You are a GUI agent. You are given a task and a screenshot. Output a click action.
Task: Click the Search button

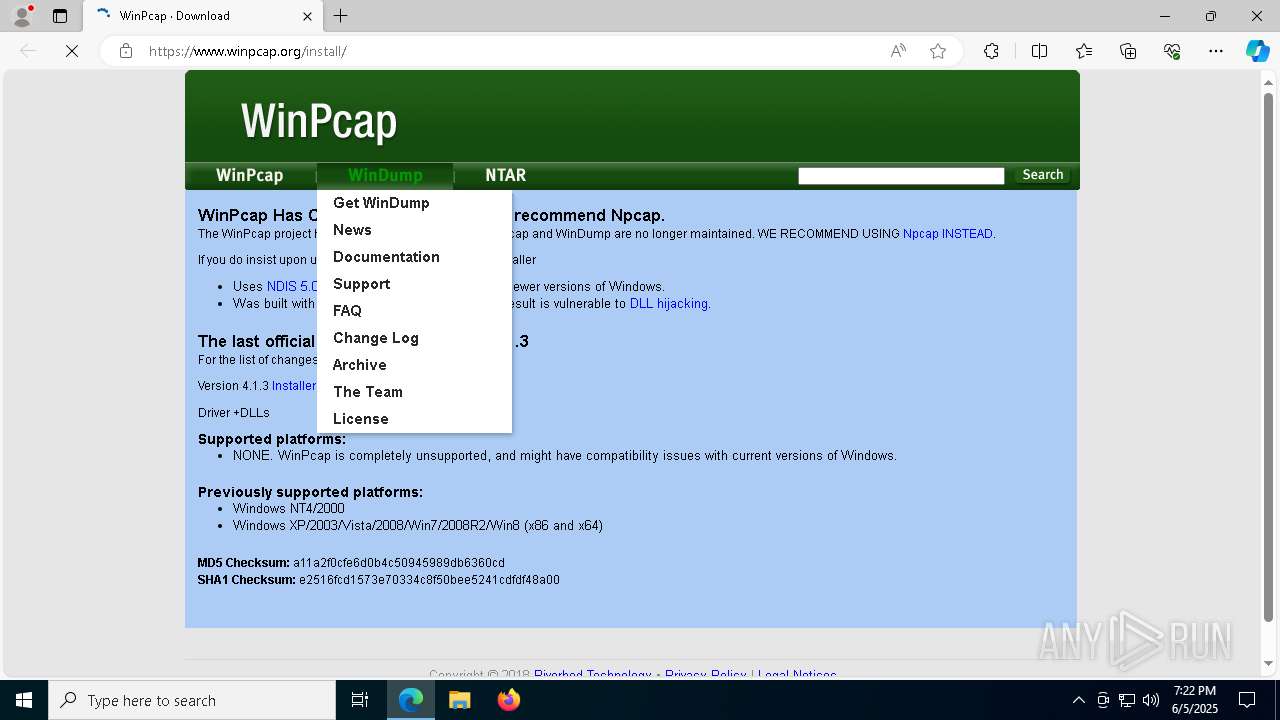(x=1042, y=175)
